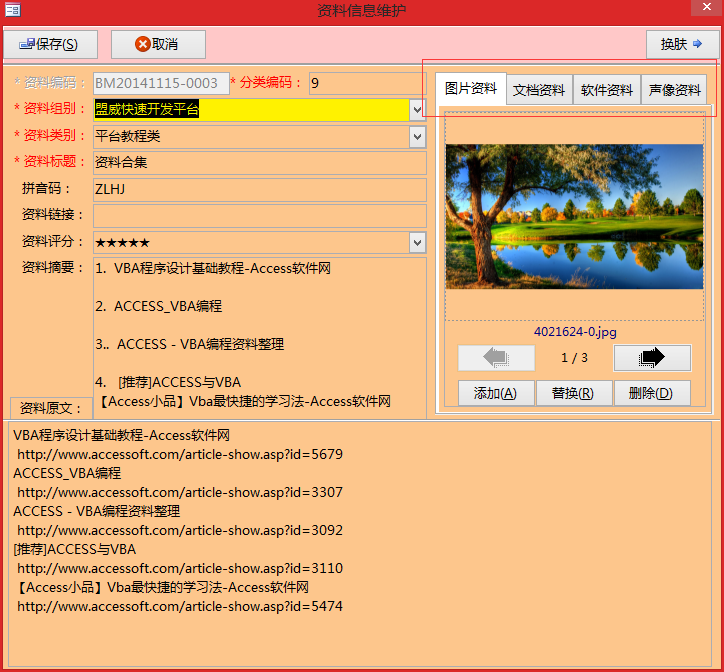Click the 取消 cancel button
This screenshot has height=672, width=724.
coord(158,44)
